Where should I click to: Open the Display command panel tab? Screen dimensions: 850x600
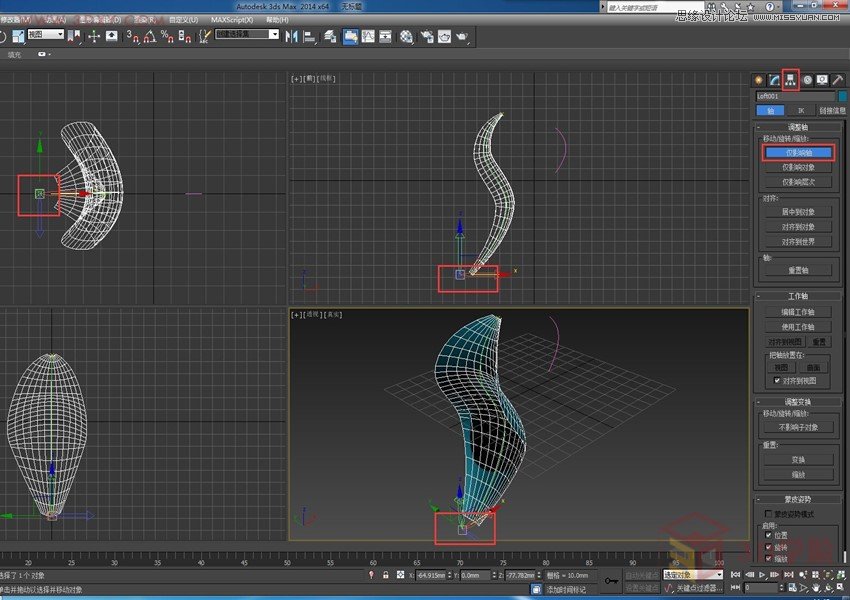pyautogui.click(x=822, y=80)
